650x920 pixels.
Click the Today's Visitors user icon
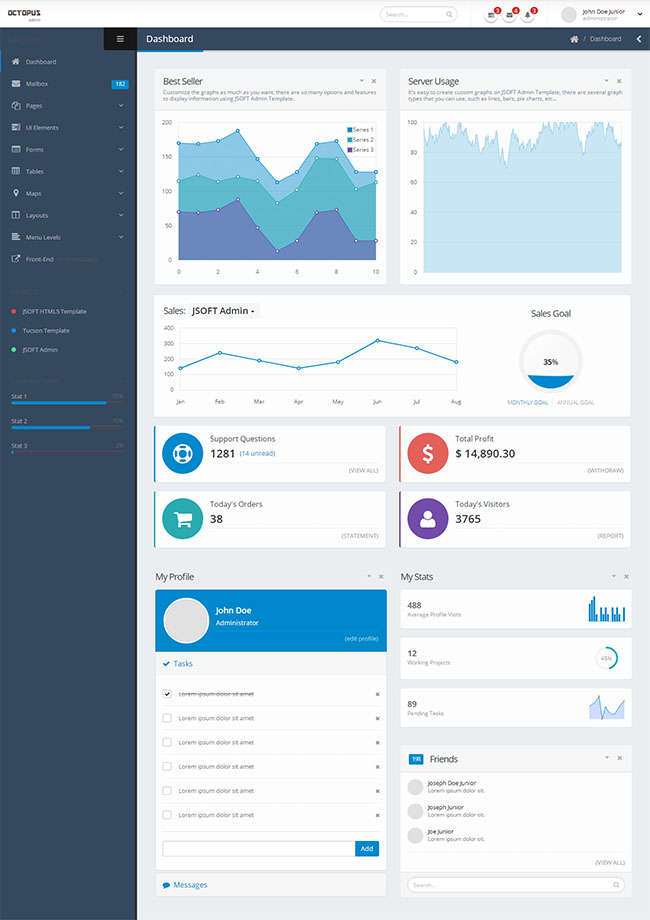click(428, 518)
